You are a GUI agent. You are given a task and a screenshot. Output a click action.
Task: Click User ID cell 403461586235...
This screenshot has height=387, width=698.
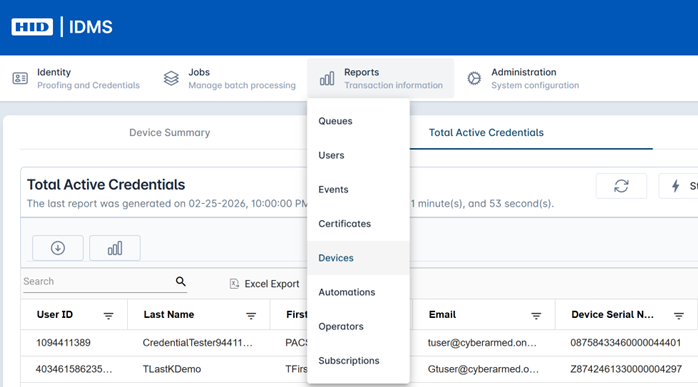click(74, 369)
